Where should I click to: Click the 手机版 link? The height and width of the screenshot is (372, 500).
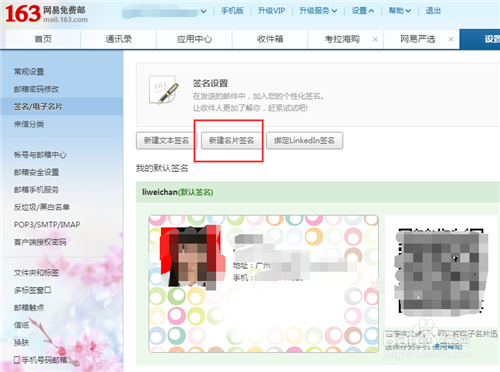pyautogui.click(x=232, y=11)
